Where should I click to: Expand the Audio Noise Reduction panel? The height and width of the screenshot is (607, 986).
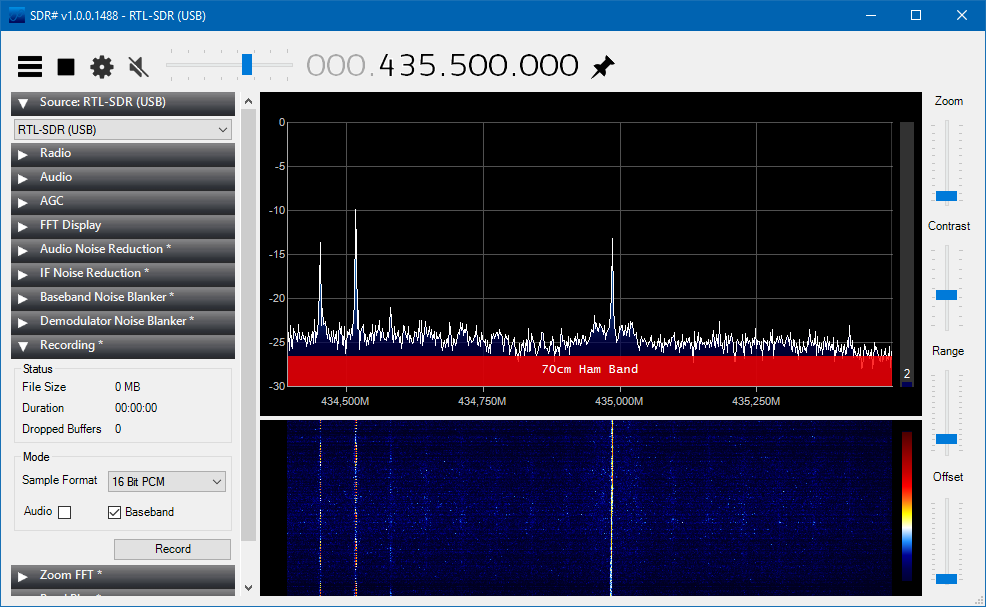click(122, 250)
